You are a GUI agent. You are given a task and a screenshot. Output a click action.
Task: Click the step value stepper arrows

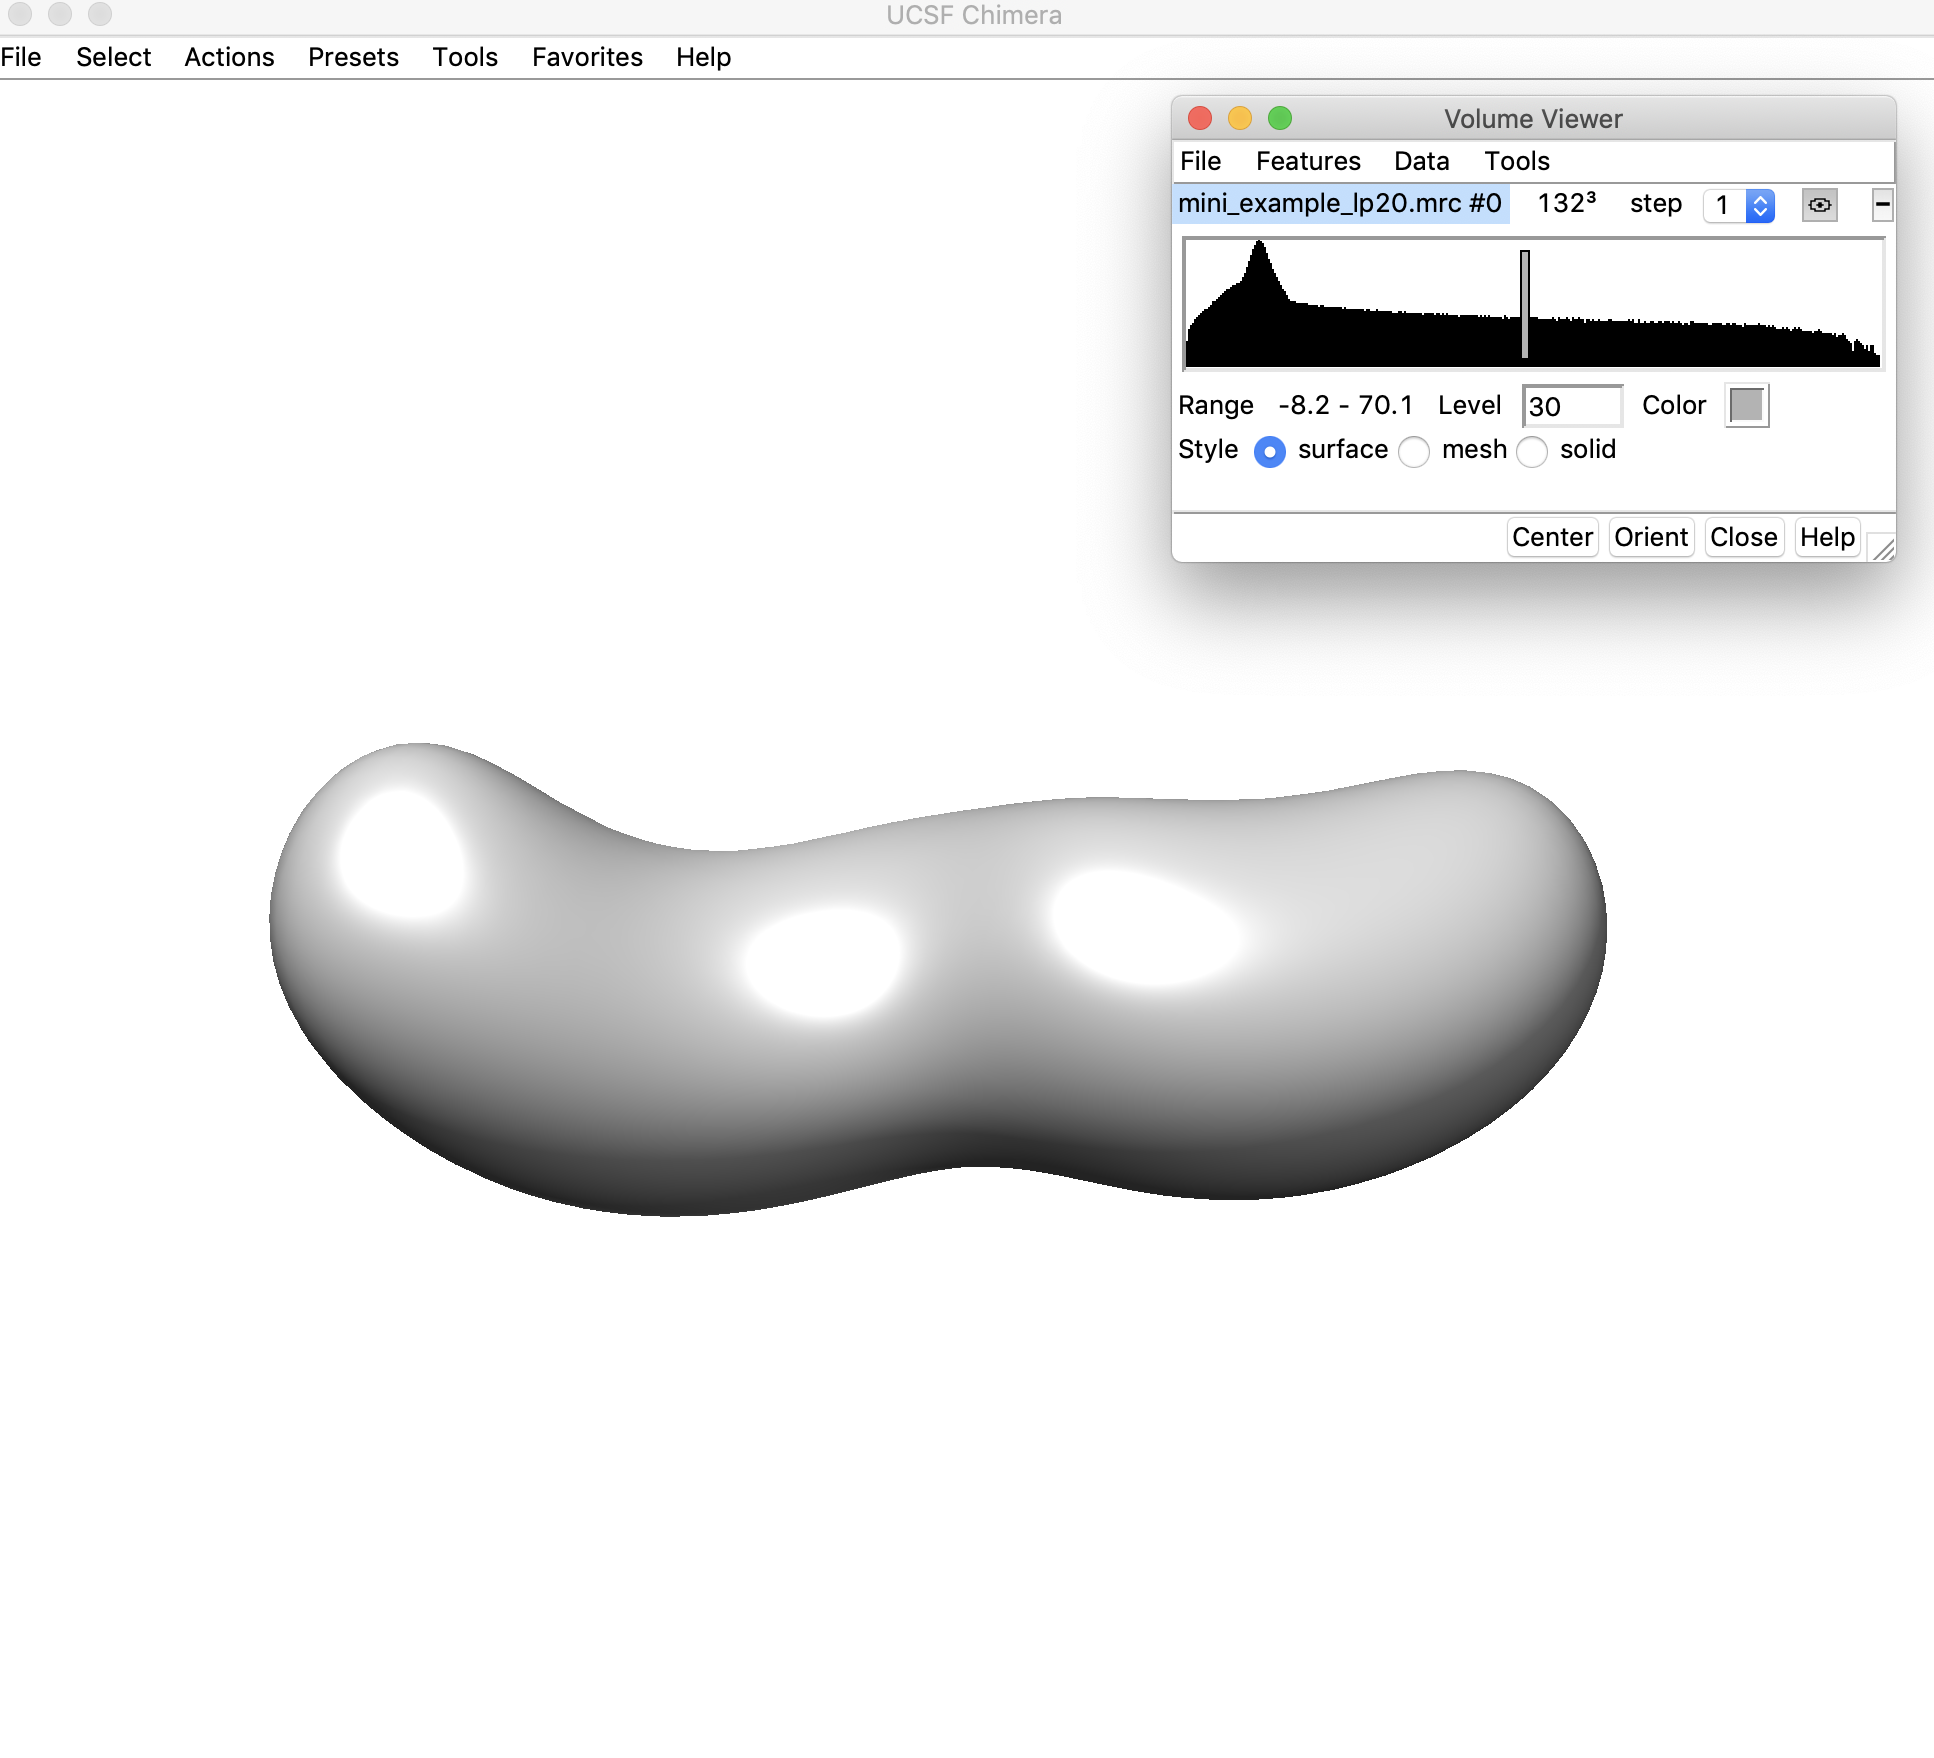point(1760,205)
